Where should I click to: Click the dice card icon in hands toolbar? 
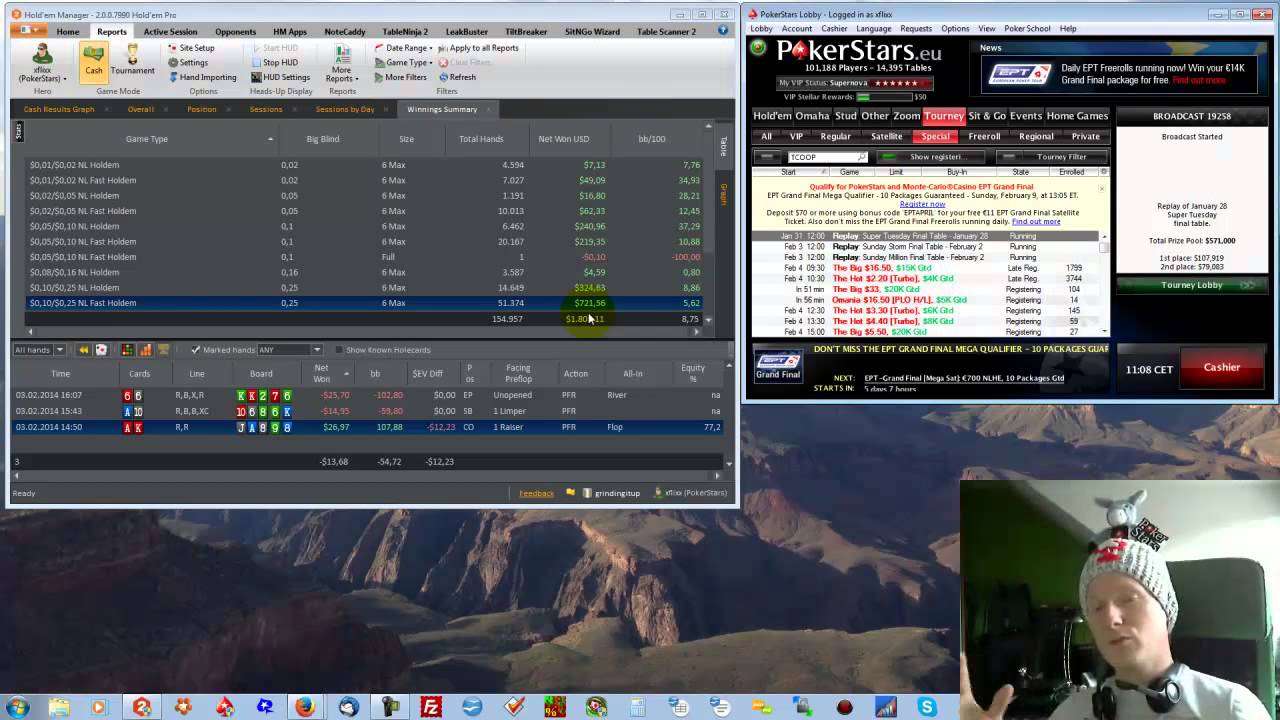(x=99, y=350)
